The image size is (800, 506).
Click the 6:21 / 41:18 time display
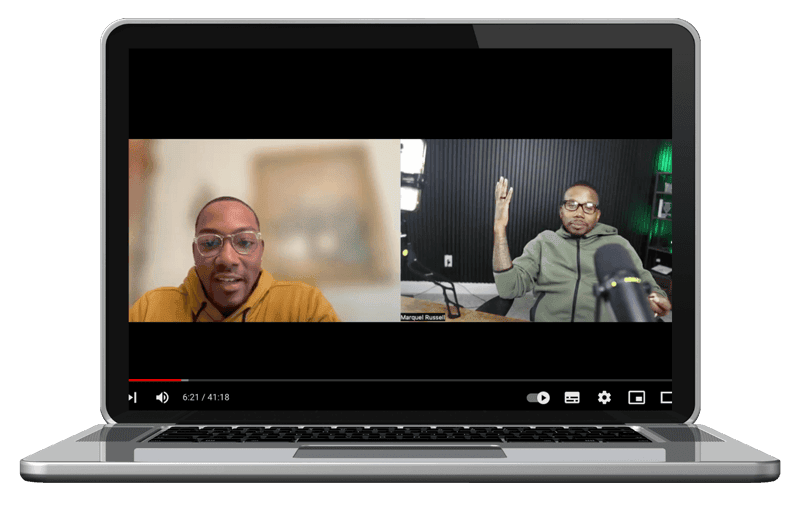(206, 397)
